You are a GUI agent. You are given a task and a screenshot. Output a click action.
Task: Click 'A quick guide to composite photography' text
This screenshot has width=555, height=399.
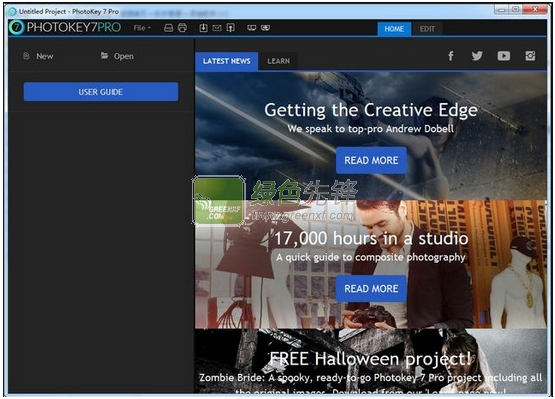pyautogui.click(x=371, y=257)
